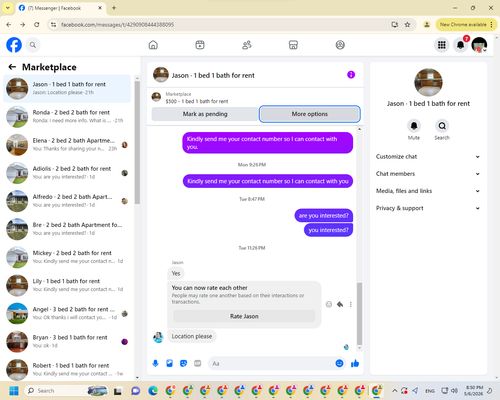Expand the Customize chat section

(428, 157)
